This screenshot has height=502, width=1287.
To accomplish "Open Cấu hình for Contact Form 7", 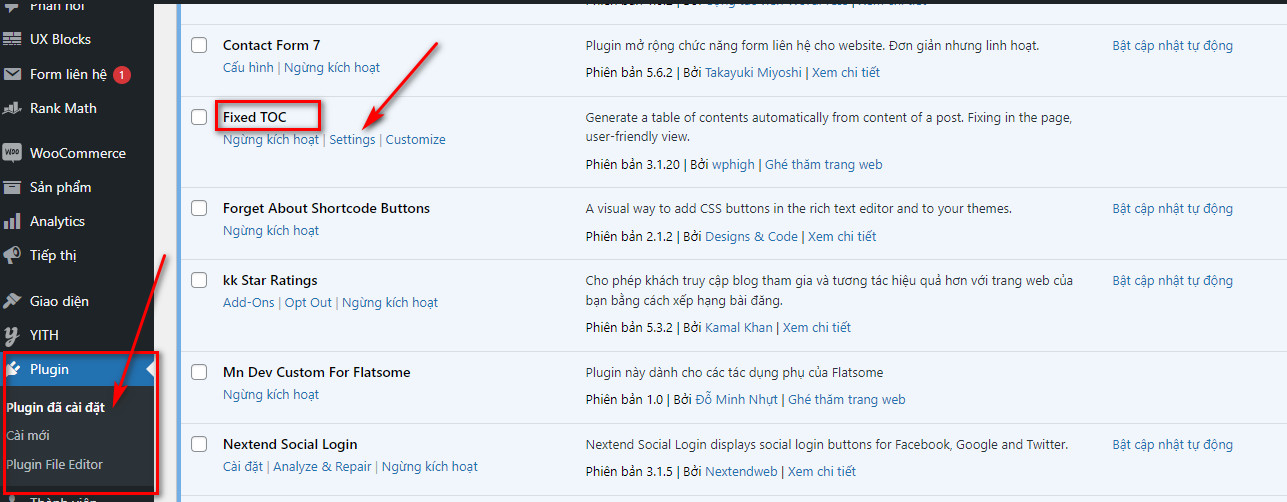I will click(250, 67).
